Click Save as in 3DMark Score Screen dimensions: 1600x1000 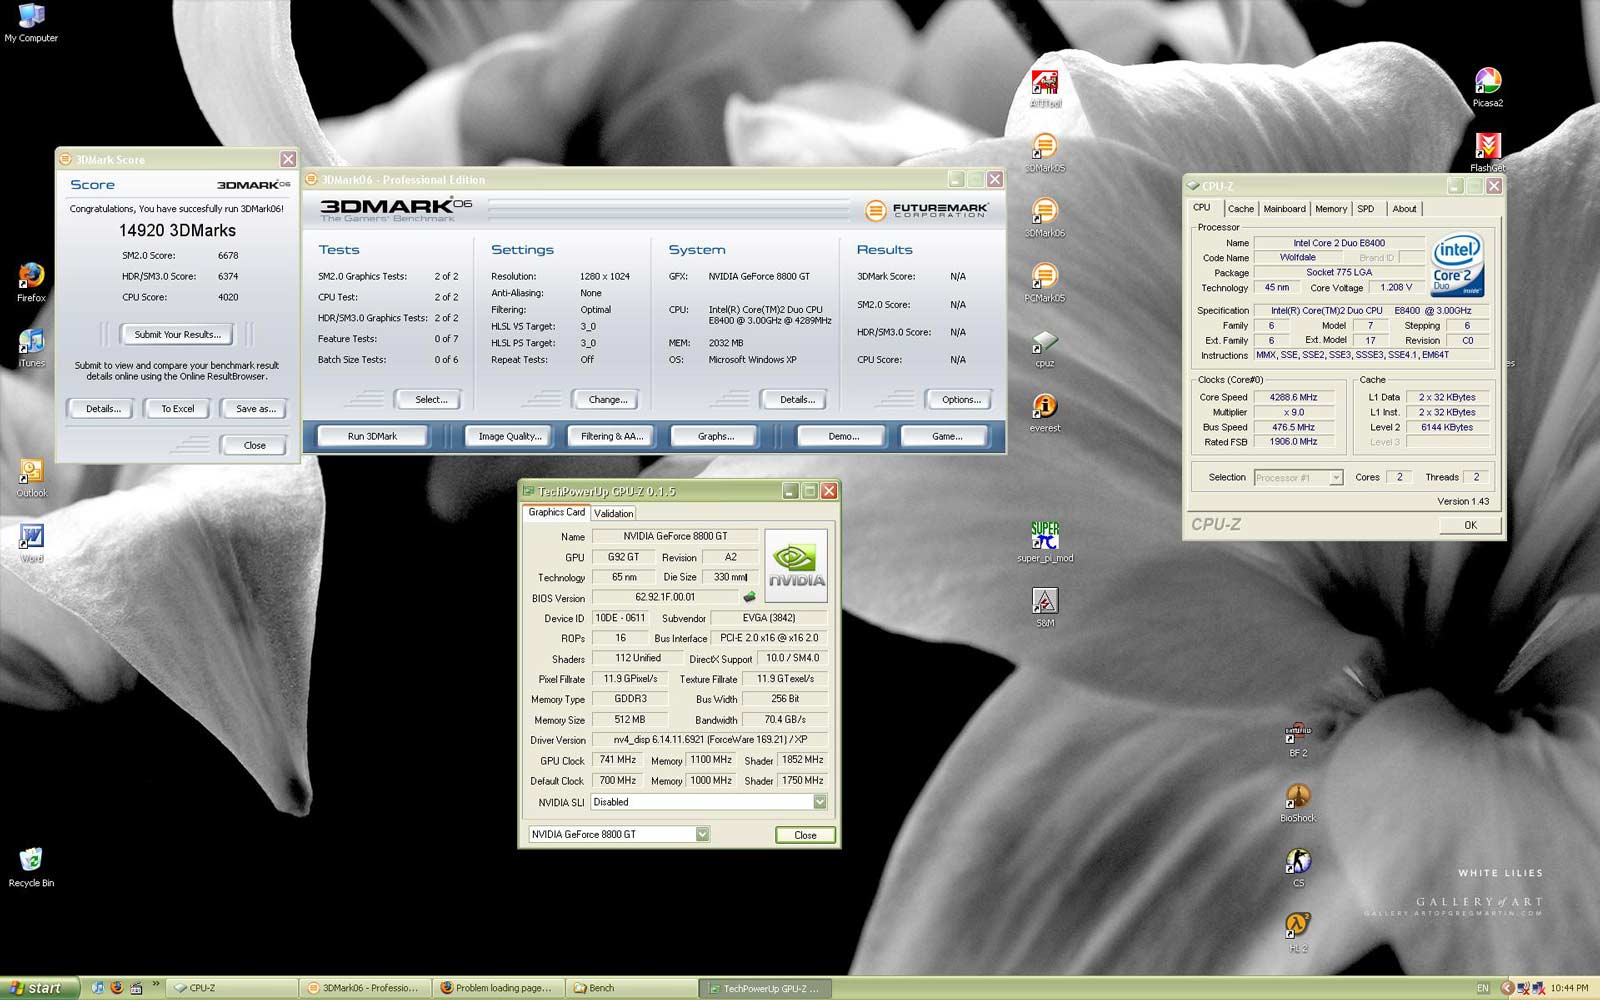255,408
